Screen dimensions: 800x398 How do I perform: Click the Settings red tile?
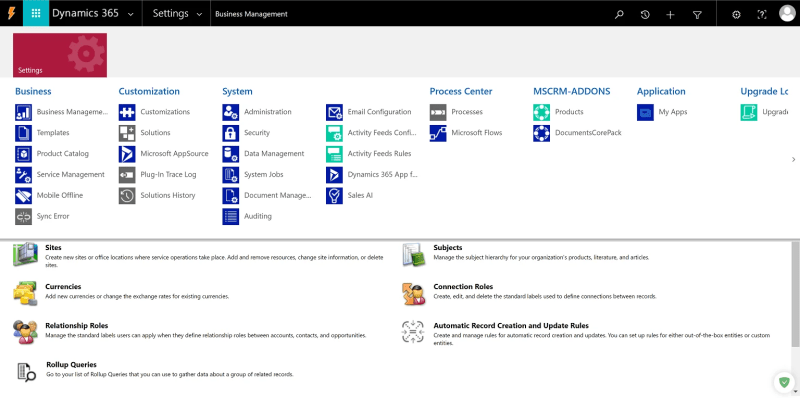(60, 55)
